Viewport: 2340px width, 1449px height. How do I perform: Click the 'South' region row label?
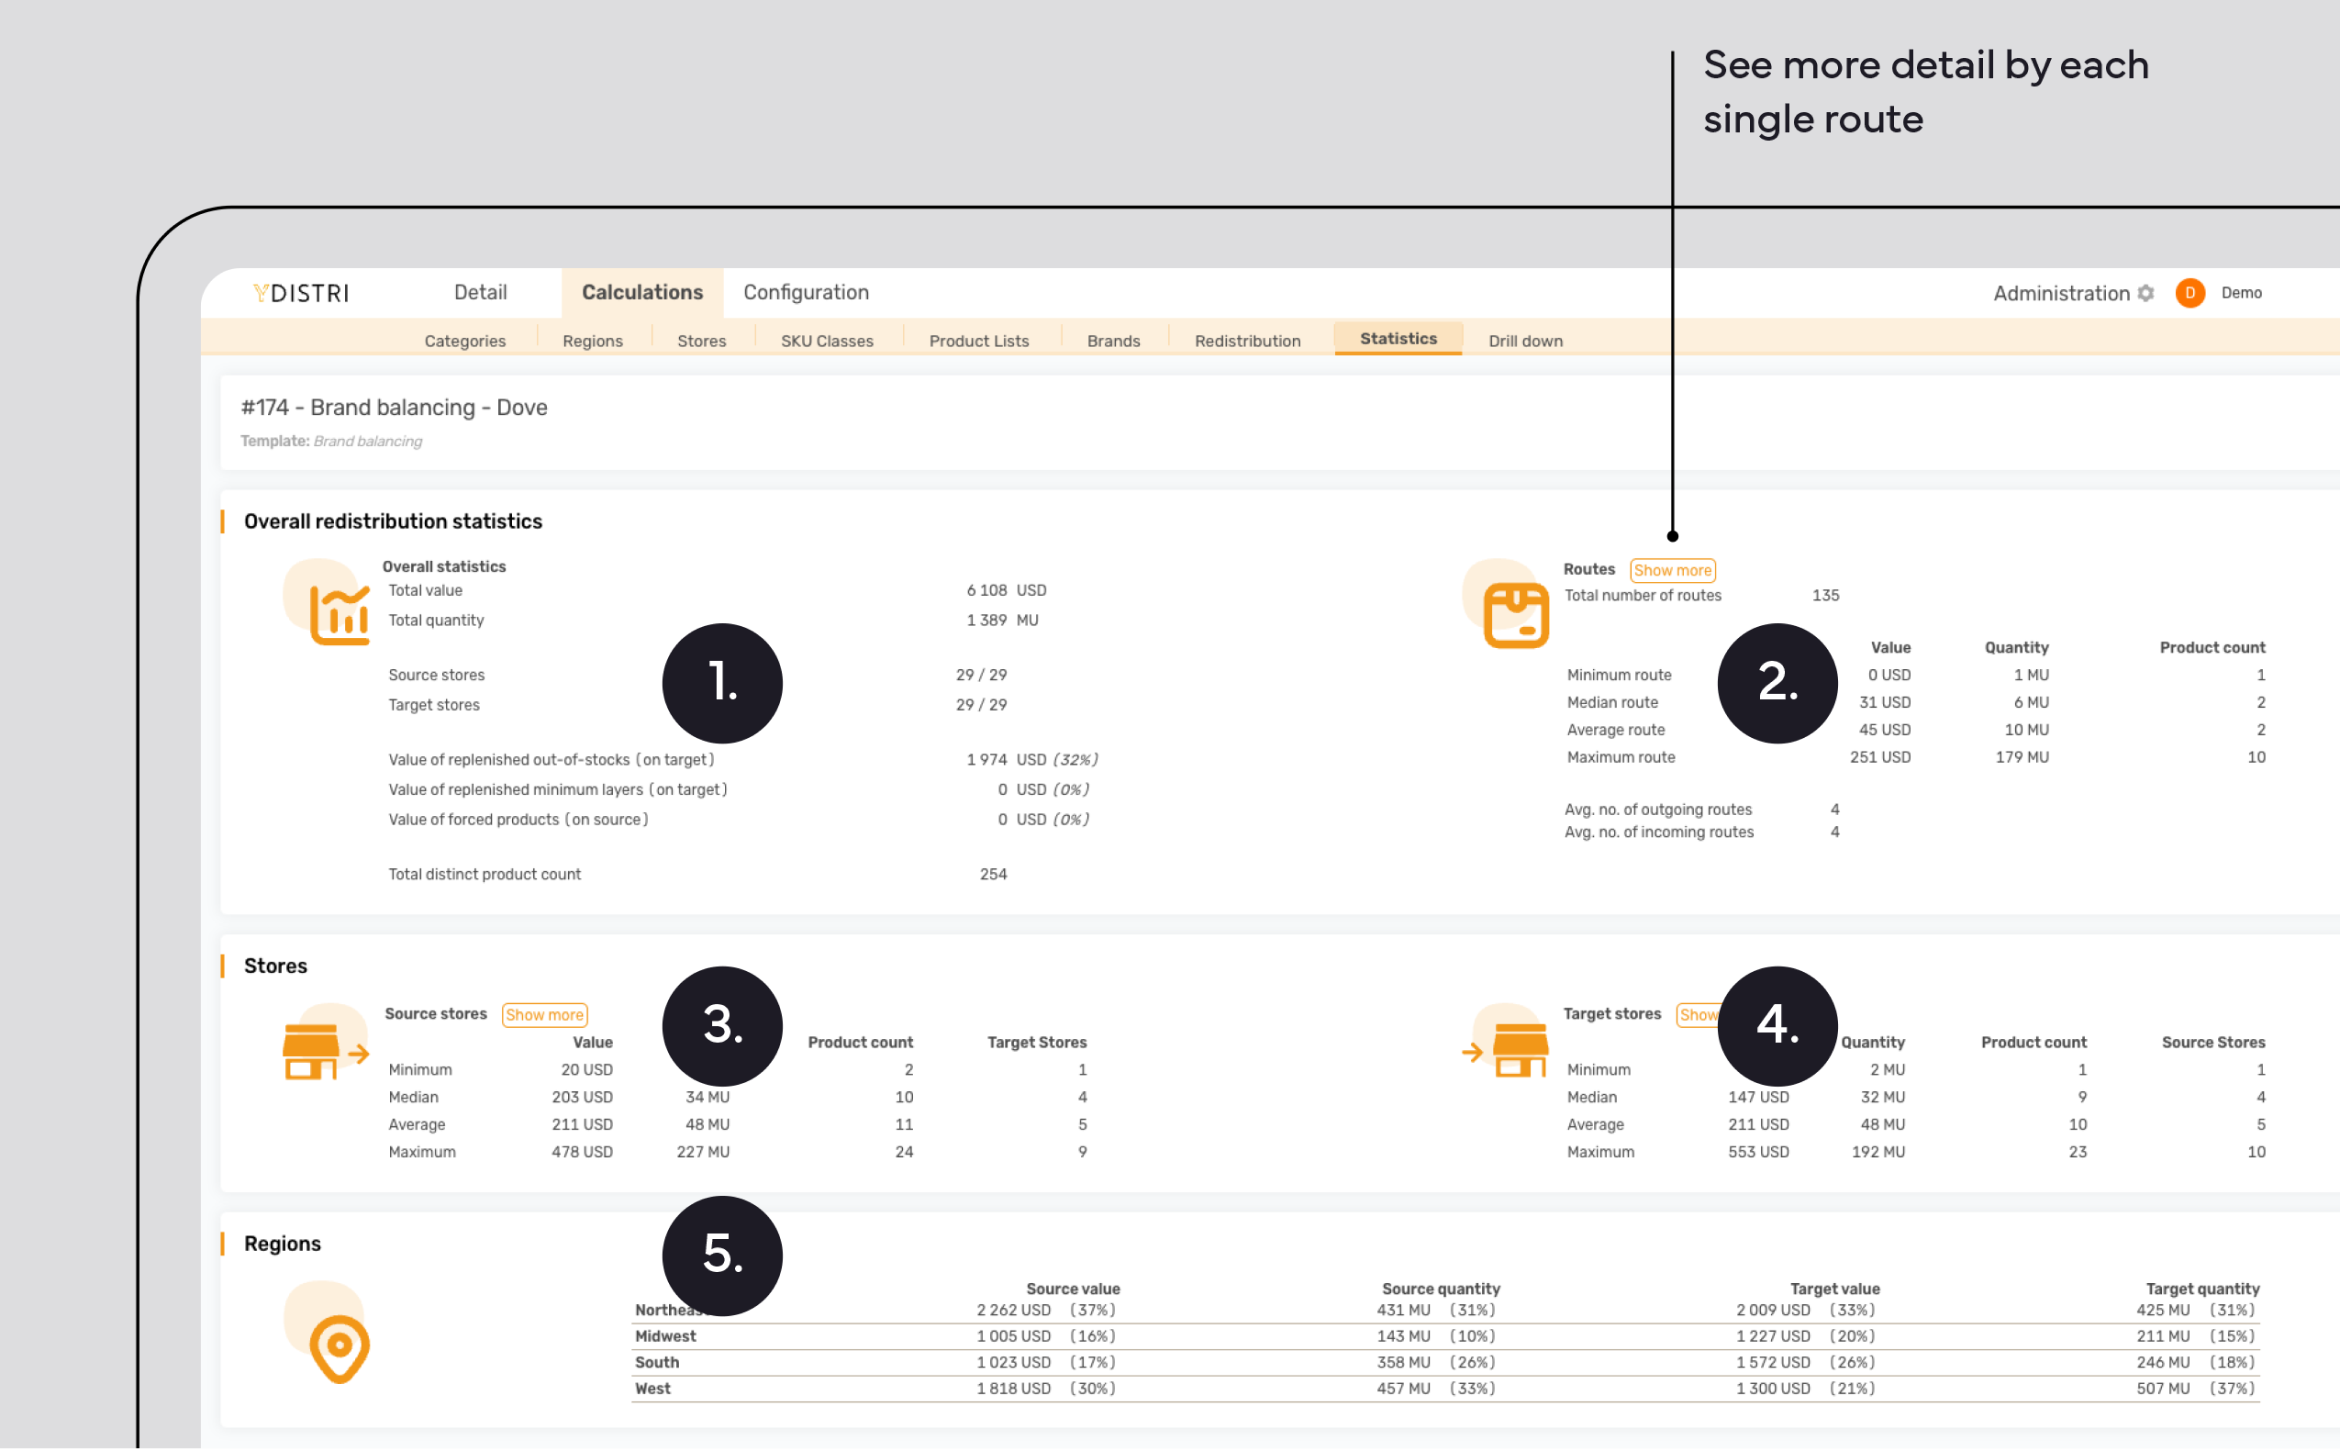657,1362
